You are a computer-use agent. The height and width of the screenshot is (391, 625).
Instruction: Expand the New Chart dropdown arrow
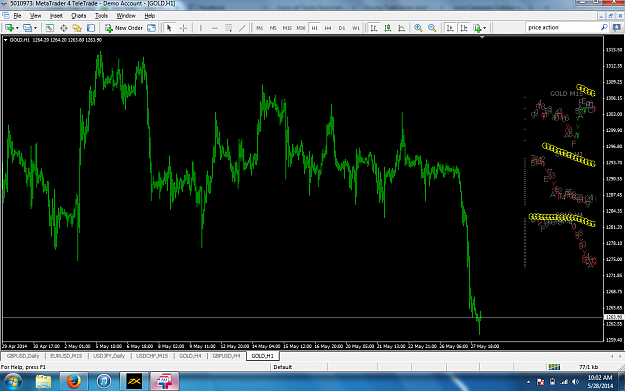point(17,28)
